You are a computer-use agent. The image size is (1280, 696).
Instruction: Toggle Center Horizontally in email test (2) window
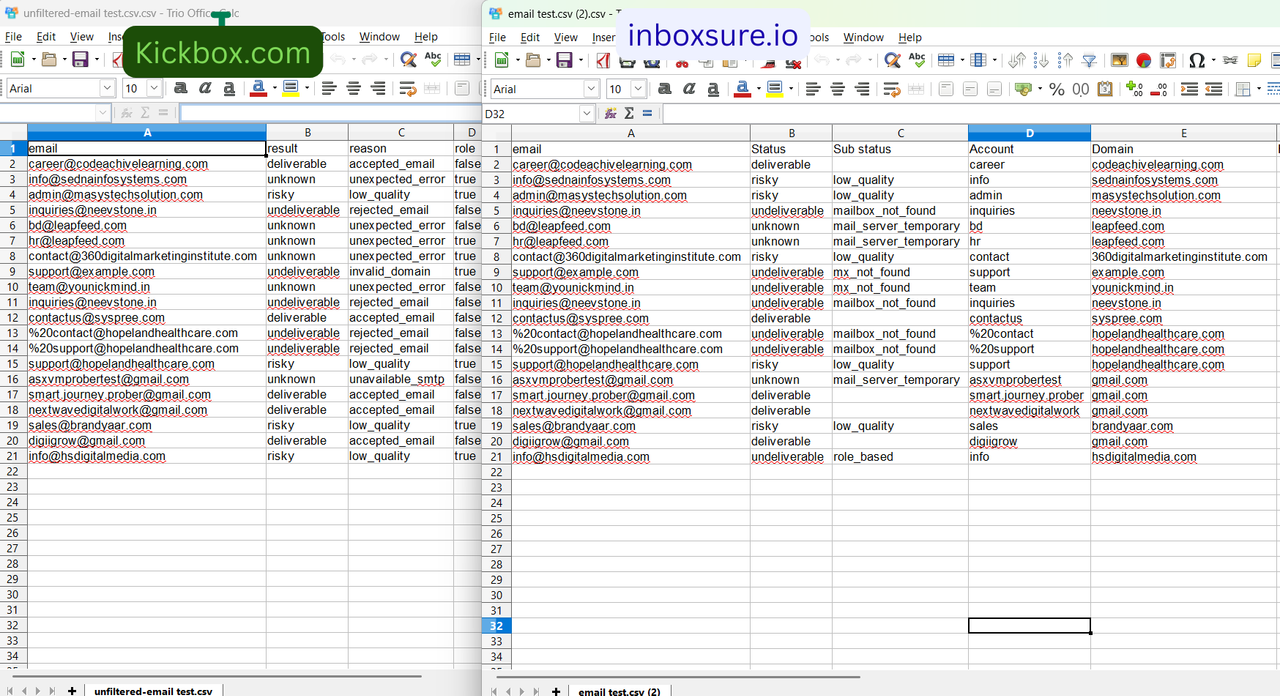pos(838,89)
